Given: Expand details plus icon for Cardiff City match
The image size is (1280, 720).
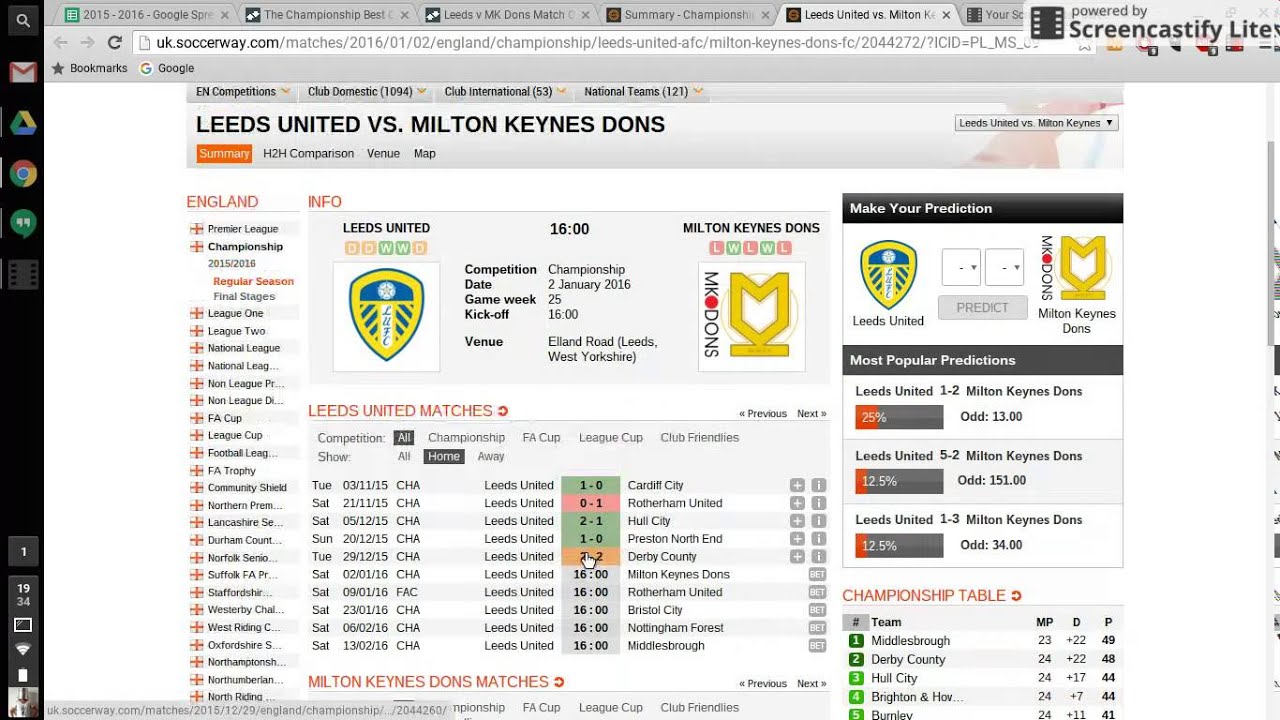Looking at the screenshot, I should click(797, 485).
